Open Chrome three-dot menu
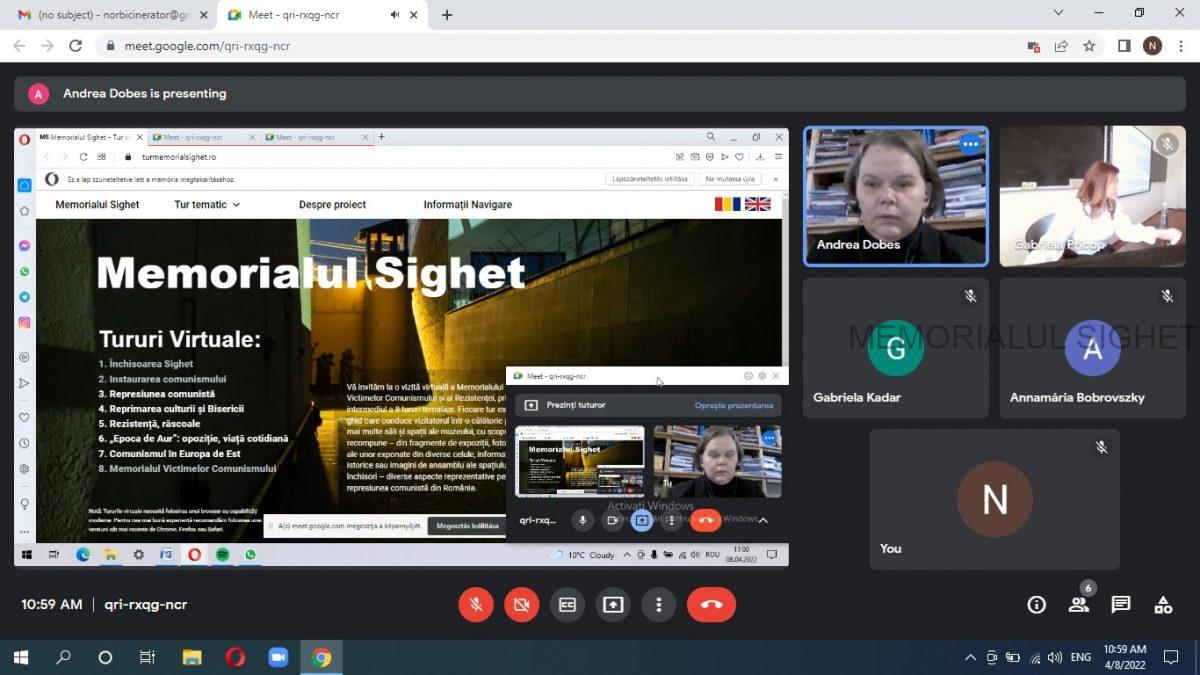 [1180, 46]
